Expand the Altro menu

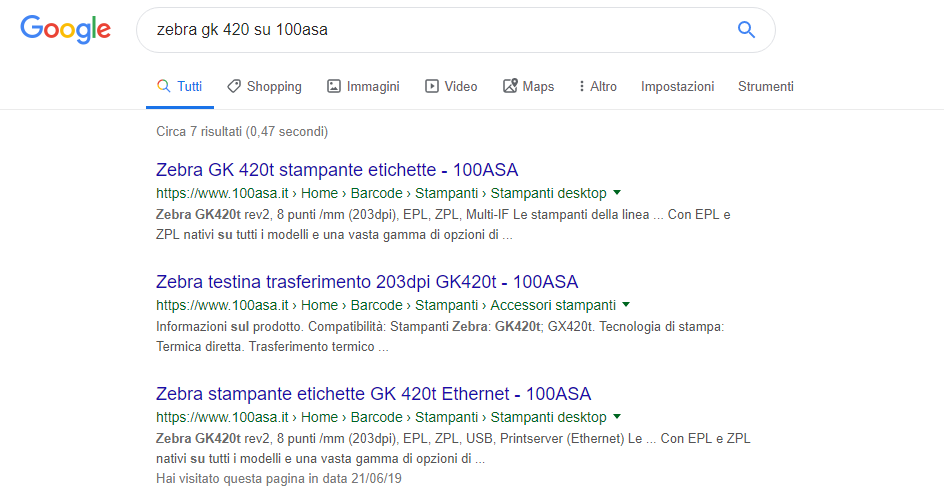click(x=597, y=87)
